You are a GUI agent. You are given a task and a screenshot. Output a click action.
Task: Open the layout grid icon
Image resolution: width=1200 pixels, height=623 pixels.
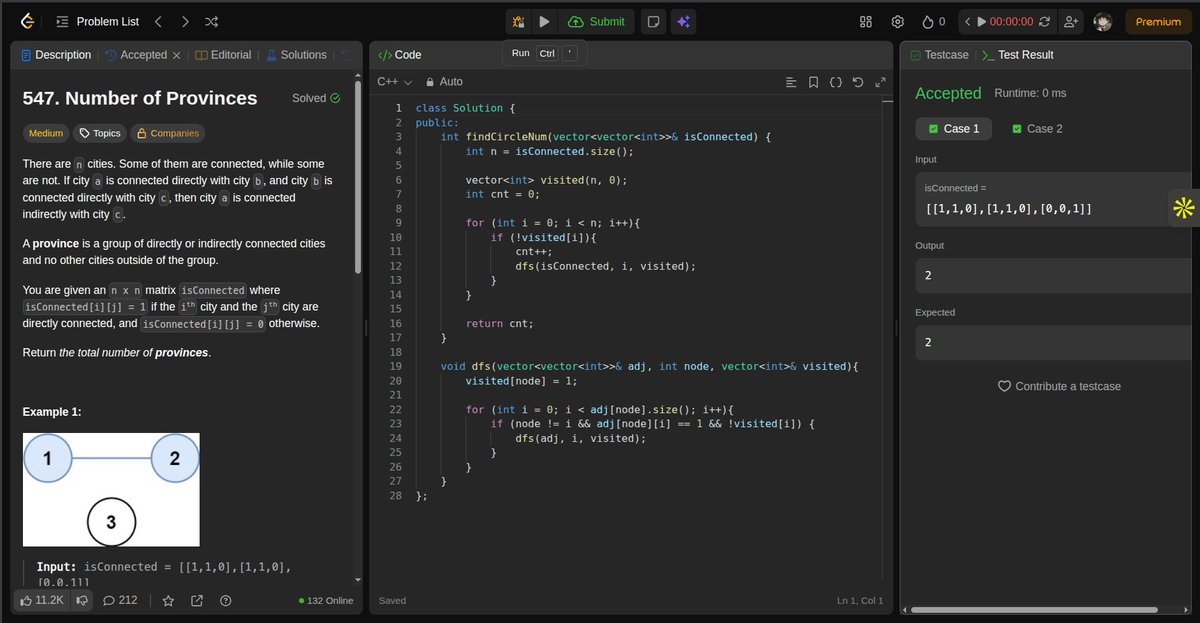tap(866, 21)
